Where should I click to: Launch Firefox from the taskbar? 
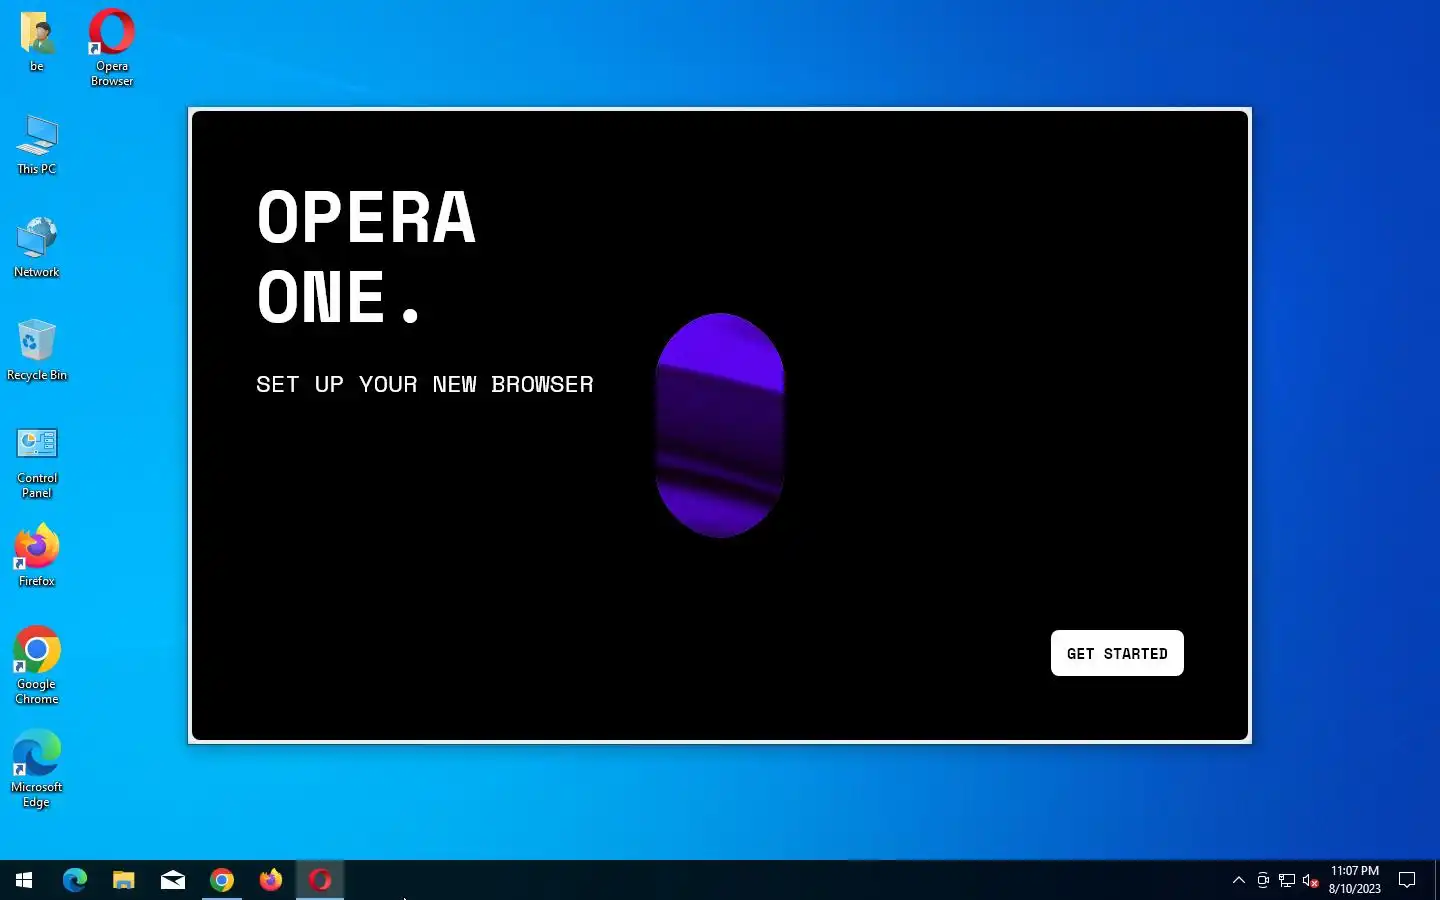click(x=271, y=880)
